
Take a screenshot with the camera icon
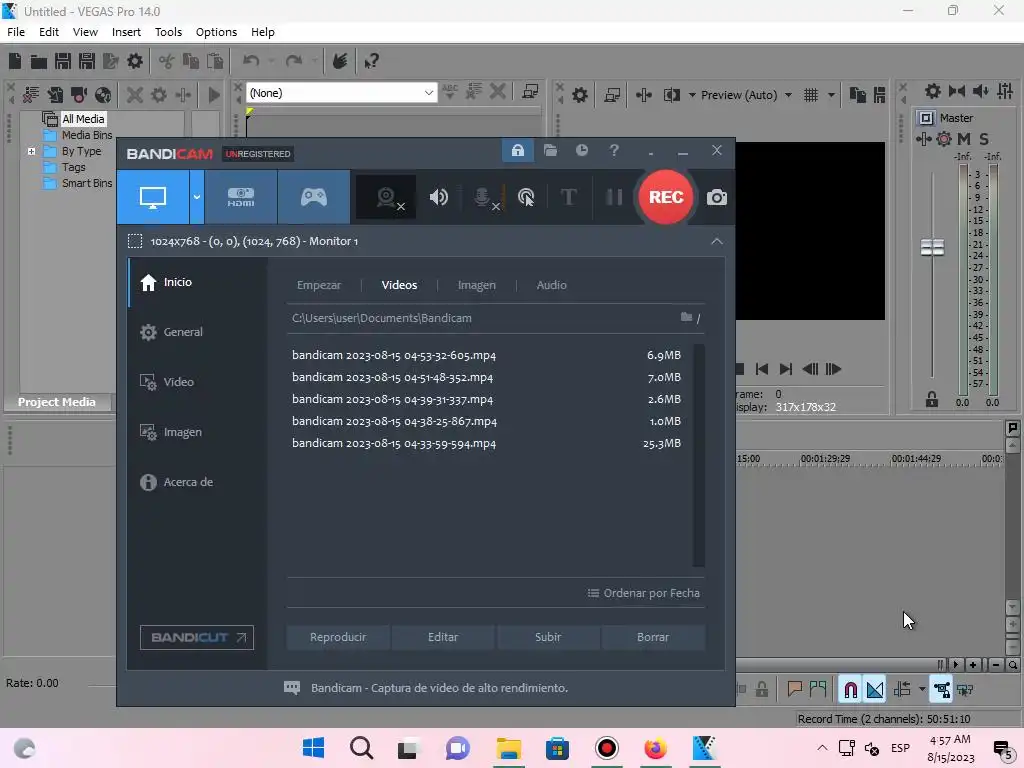pos(716,197)
